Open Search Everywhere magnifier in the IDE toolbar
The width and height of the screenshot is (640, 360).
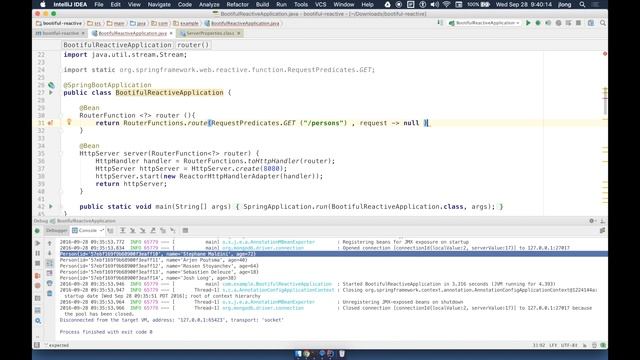603,23
